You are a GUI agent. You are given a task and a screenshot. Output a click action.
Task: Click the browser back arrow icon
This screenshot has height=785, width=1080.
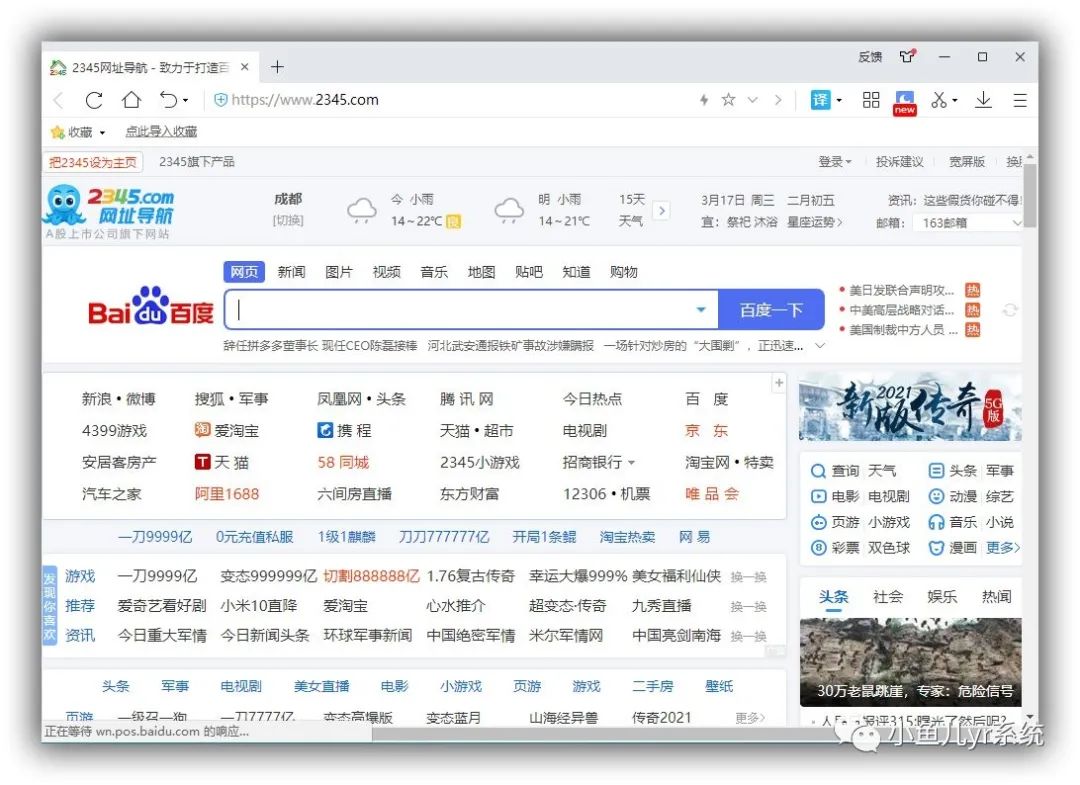coord(59,101)
